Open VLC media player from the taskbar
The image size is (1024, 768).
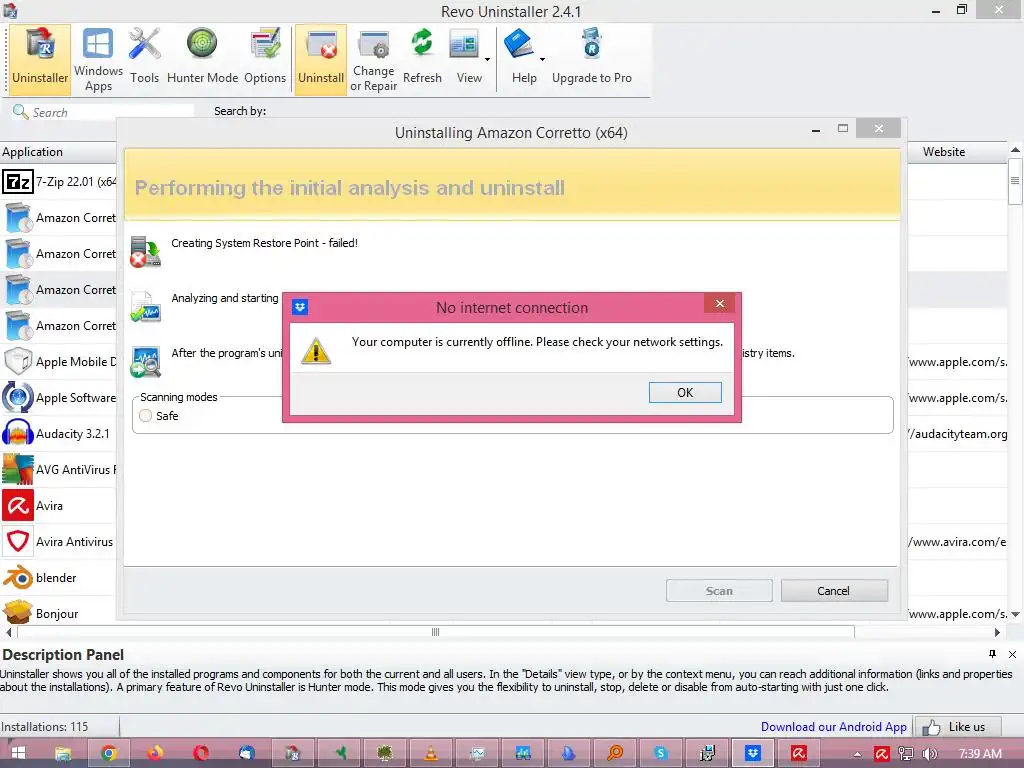pos(431,753)
